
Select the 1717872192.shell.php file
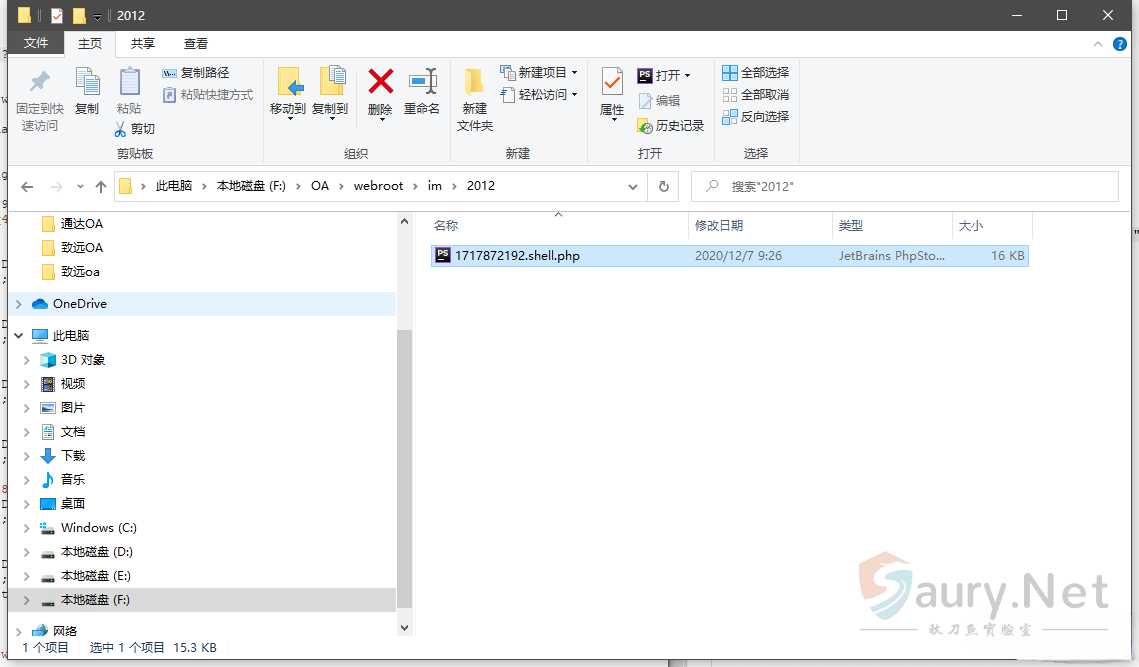[x=517, y=256]
